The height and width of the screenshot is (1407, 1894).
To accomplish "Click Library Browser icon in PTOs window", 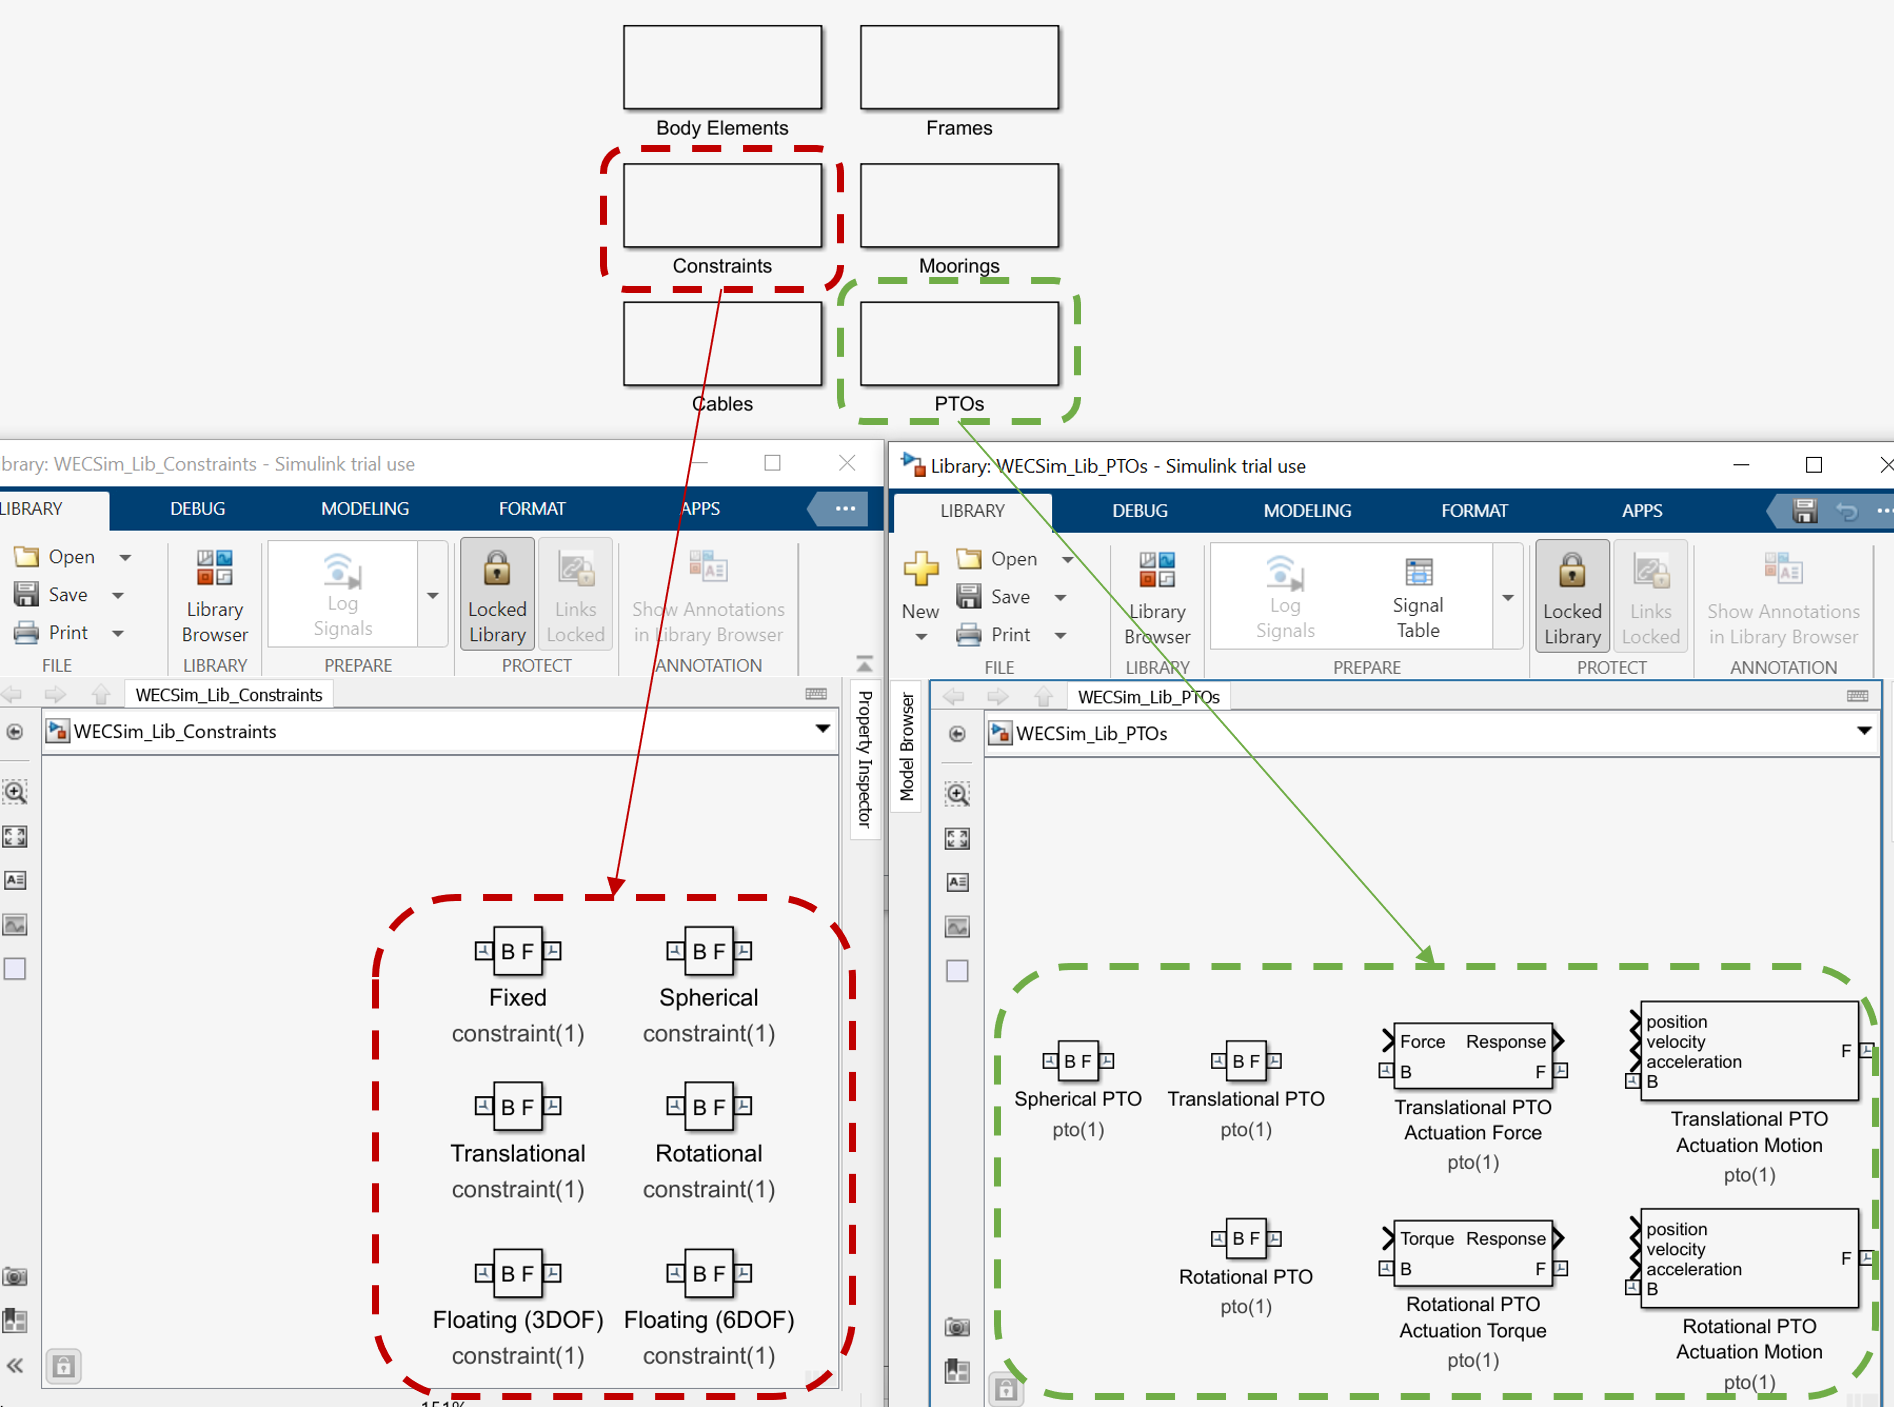I will click(x=1157, y=598).
